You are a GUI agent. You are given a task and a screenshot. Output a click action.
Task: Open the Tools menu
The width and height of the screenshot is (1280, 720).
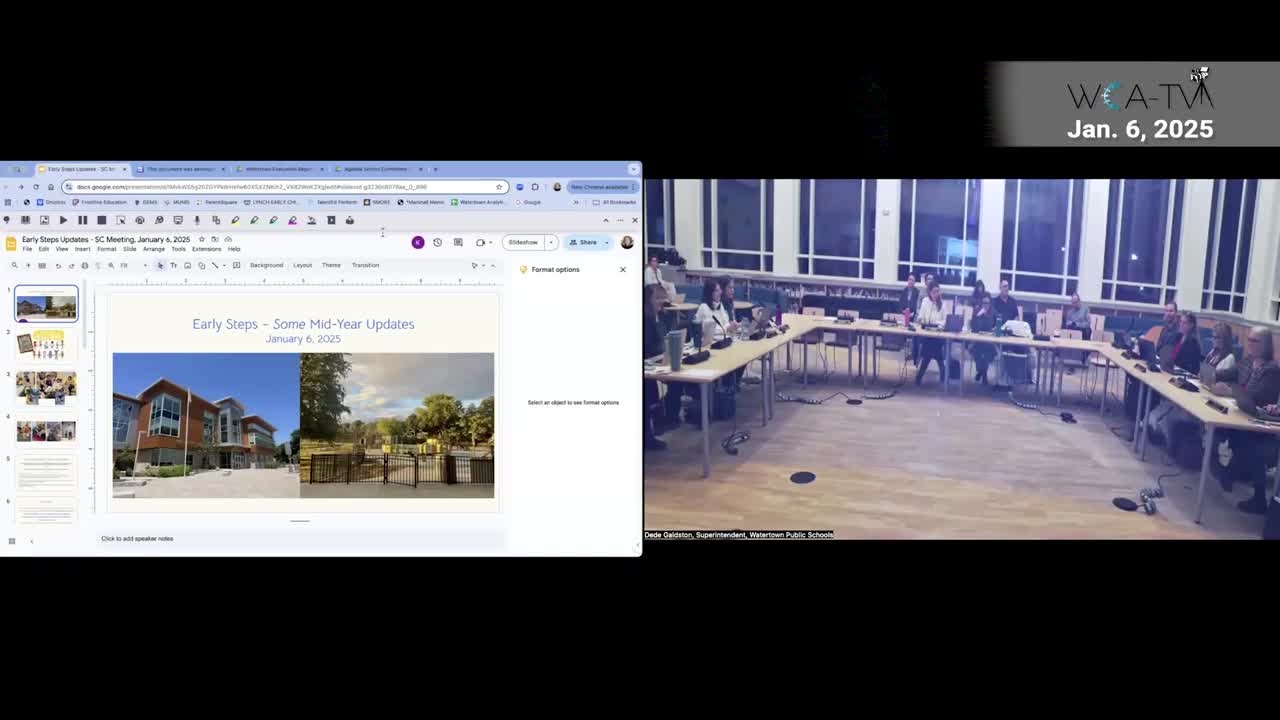point(178,249)
